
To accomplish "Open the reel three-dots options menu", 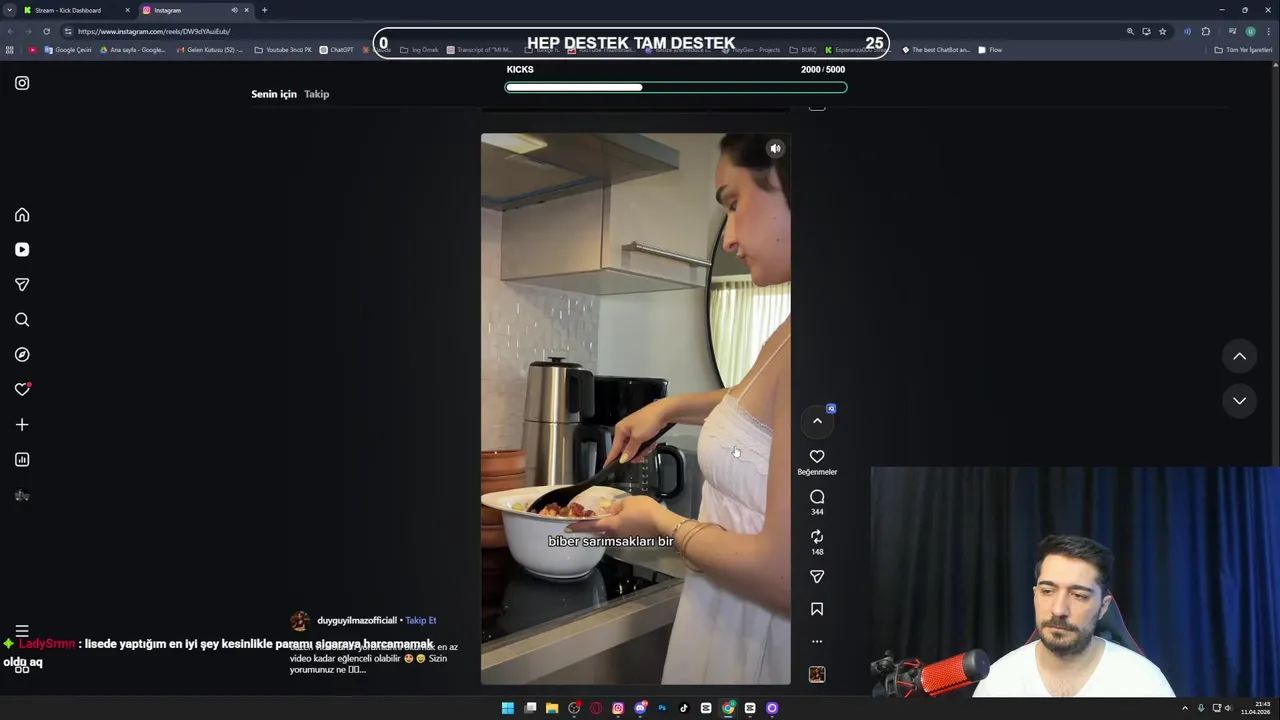I will click(x=817, y=642).
